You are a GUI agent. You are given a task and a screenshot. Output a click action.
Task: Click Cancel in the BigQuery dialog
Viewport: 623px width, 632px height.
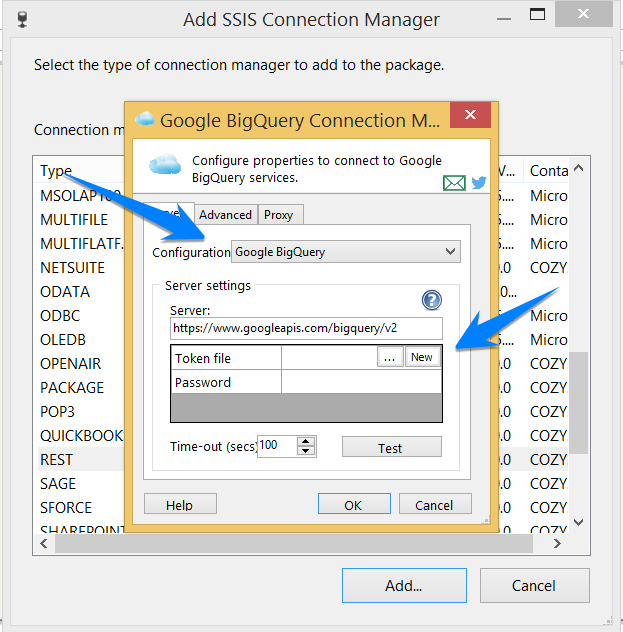(435, 504)
